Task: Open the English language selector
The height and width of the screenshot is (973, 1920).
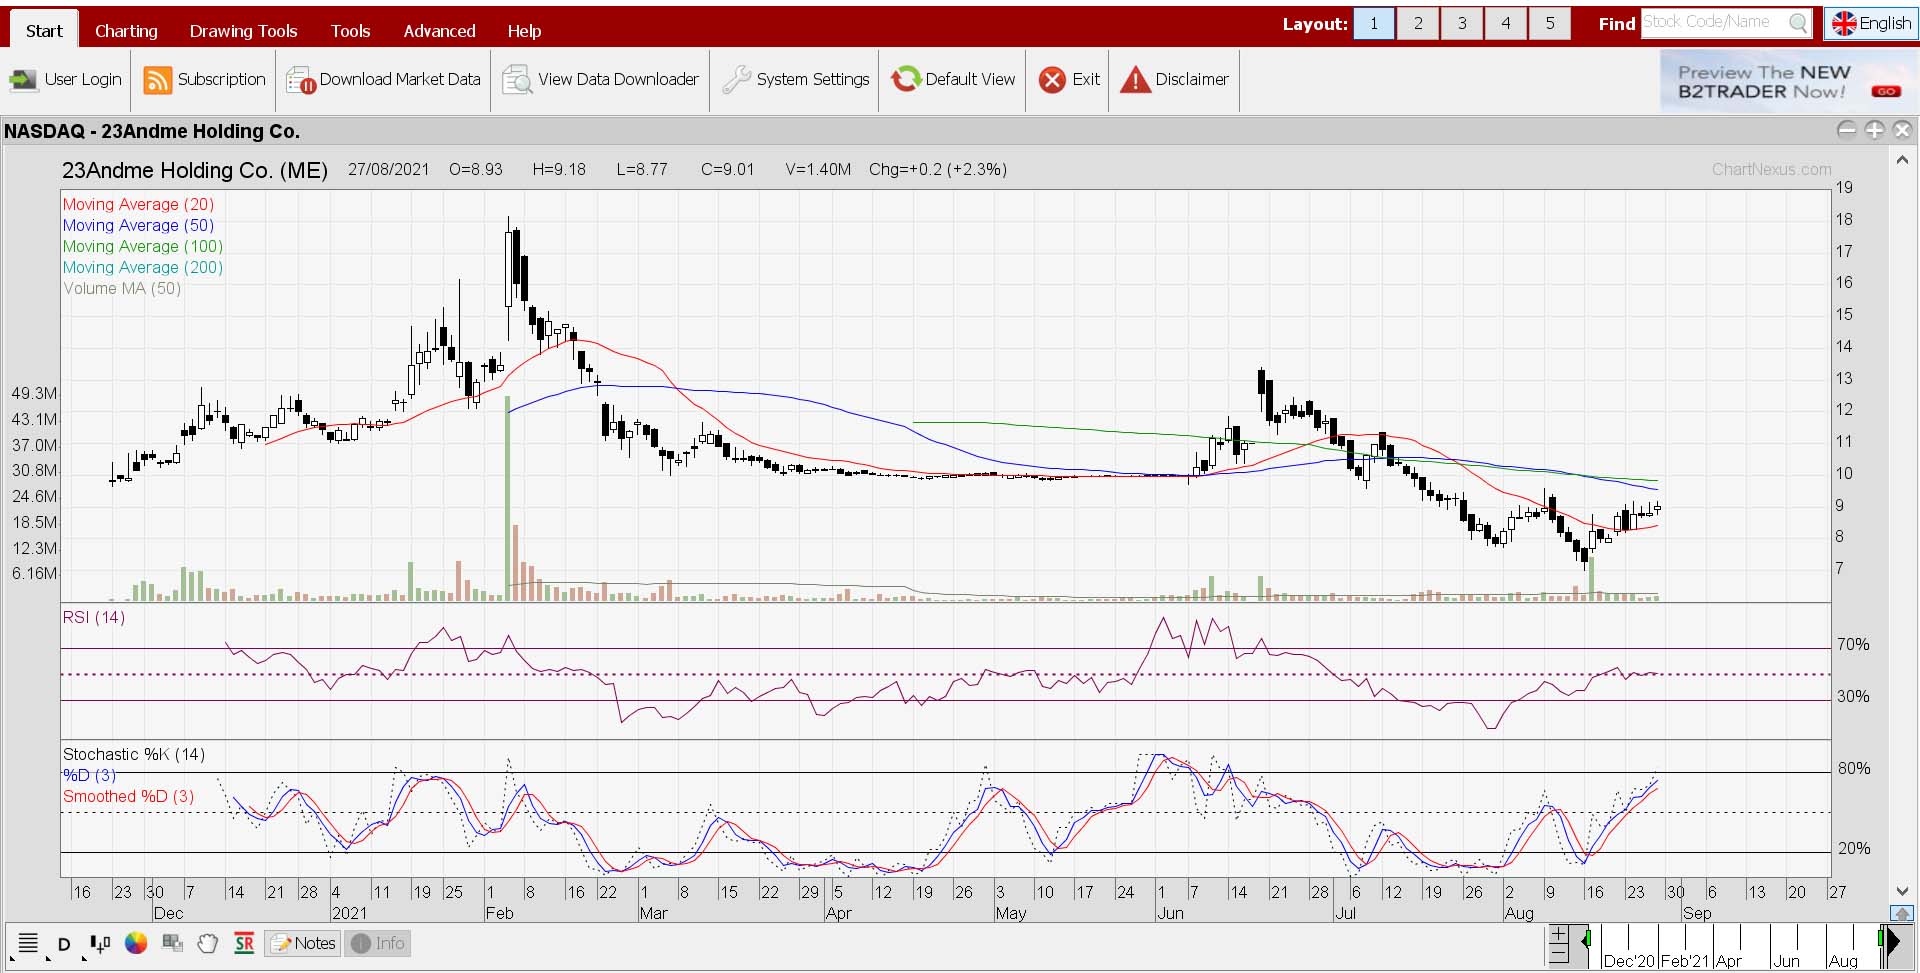Action: 1871,23
